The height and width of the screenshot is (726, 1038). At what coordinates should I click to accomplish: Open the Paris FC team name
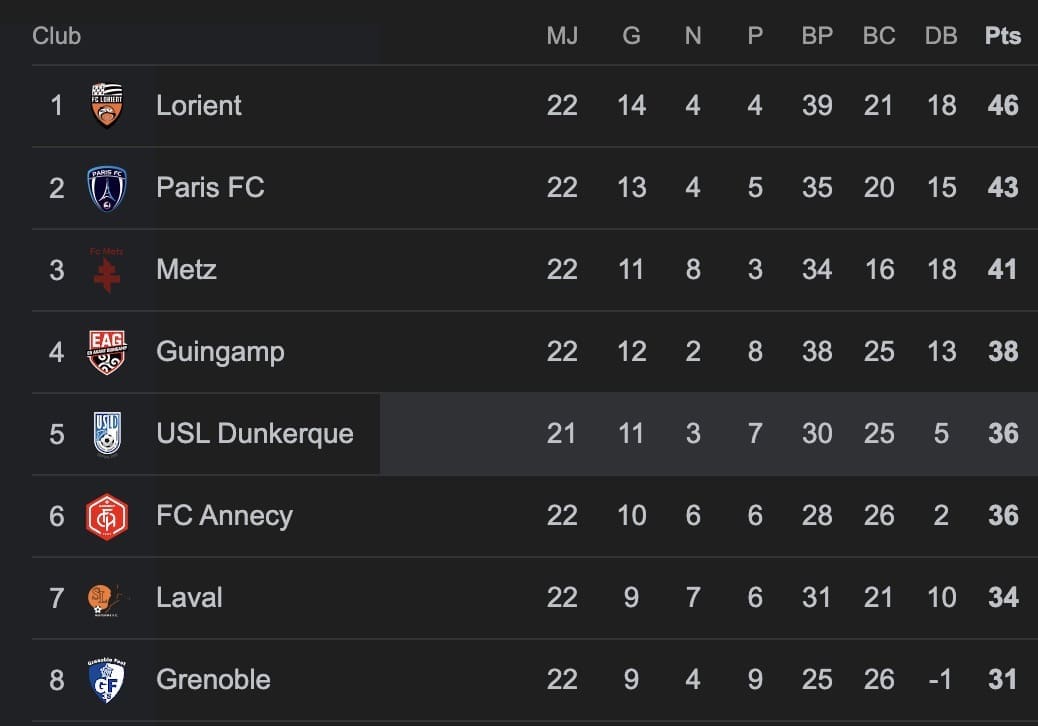210,187
